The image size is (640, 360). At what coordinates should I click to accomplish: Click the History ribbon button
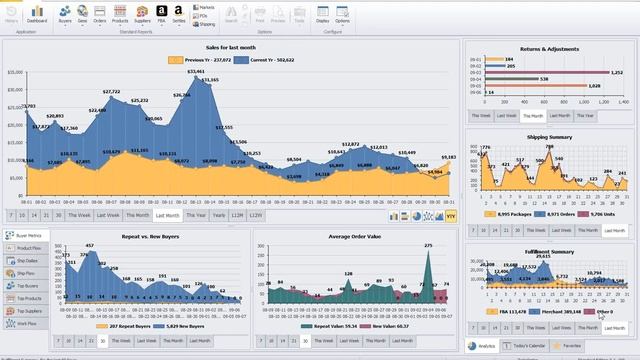click(x=11, y=15)
